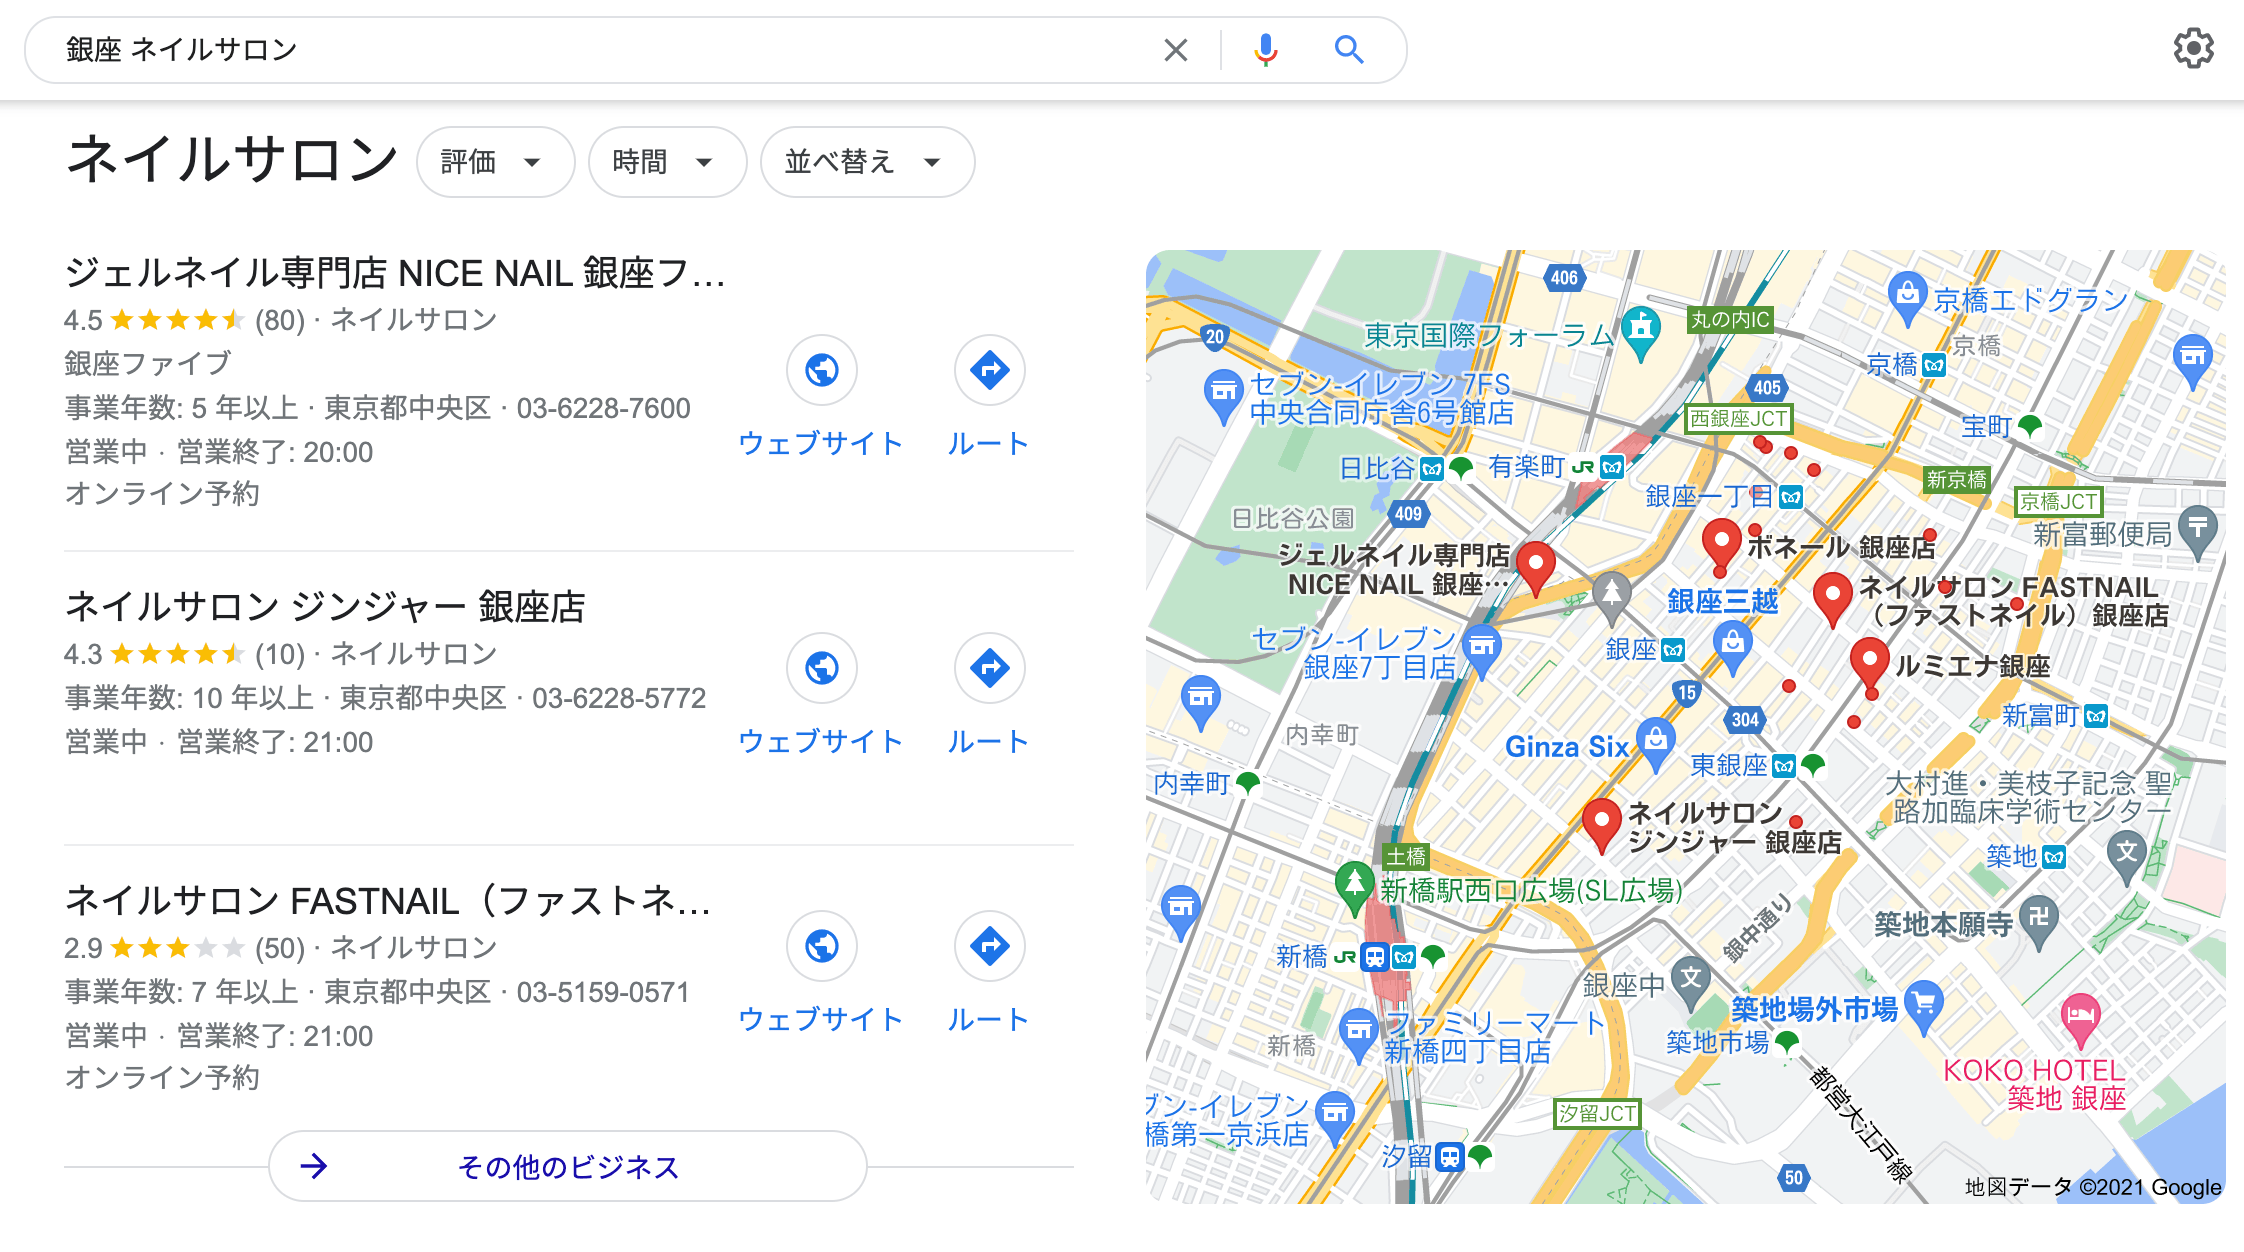Screen dimensions: 2244x1252
Task: Click the 日比谷 station label on map
Action: [x=1377, y=468]
